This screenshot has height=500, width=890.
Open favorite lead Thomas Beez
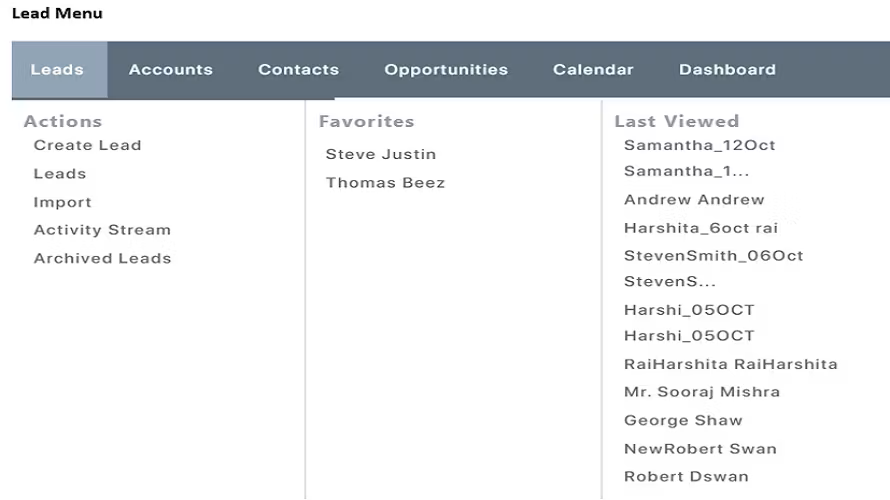[x=385, y=183]
